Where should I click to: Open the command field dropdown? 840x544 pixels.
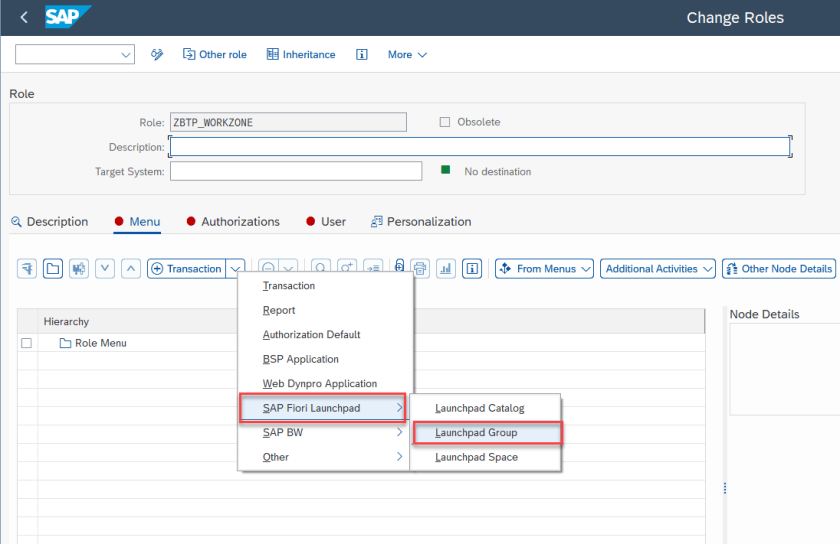pos(126,55)
